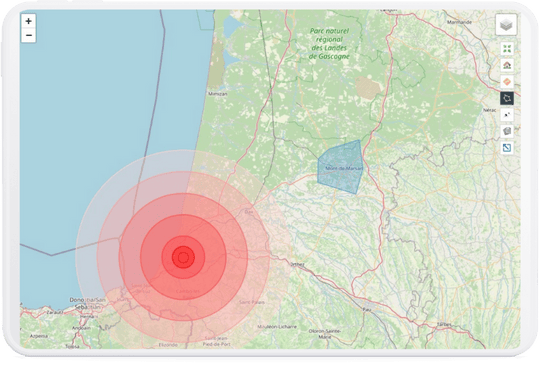Click the Donostia/San Sebastián city label
Image resolution: width=540 pixels, height=366 pixels.
click(87, 303)
